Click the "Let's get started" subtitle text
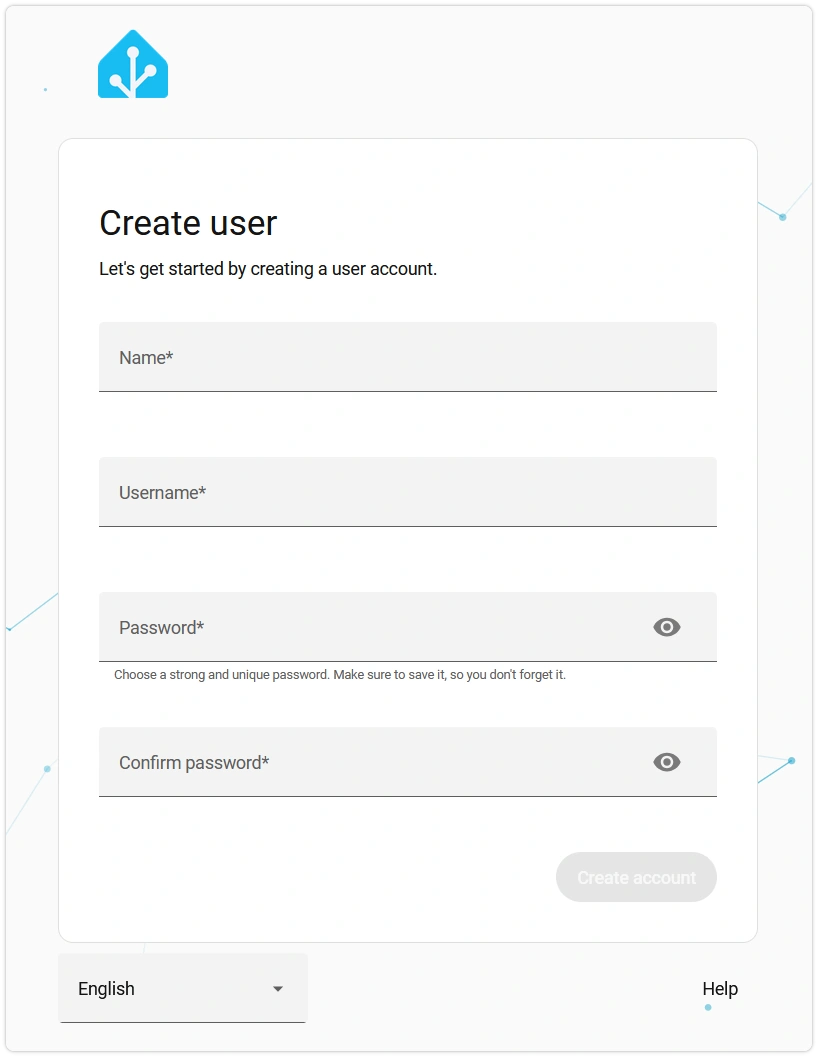The width and height of the screenshot is (818, 1057). (268, 269)
